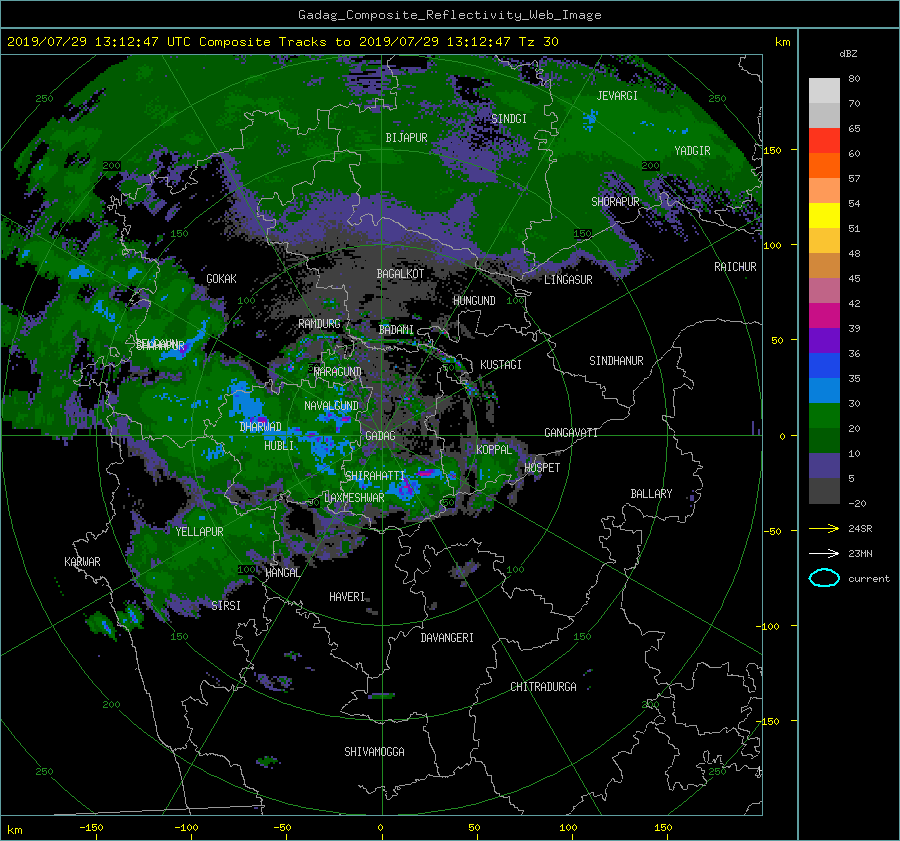Click the SINDGI city label

pos(509,119)
